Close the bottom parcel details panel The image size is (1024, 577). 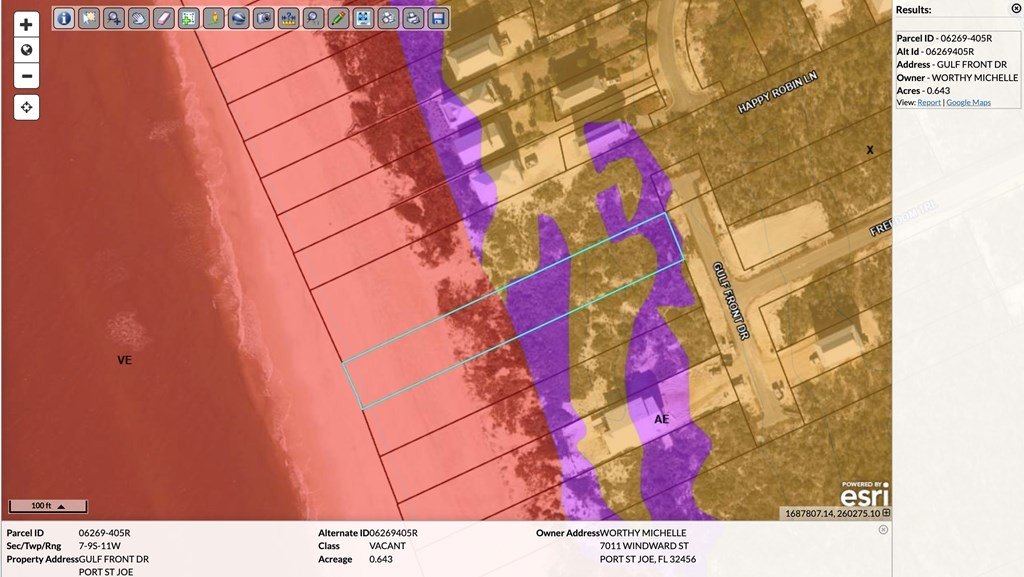point(883,530)
